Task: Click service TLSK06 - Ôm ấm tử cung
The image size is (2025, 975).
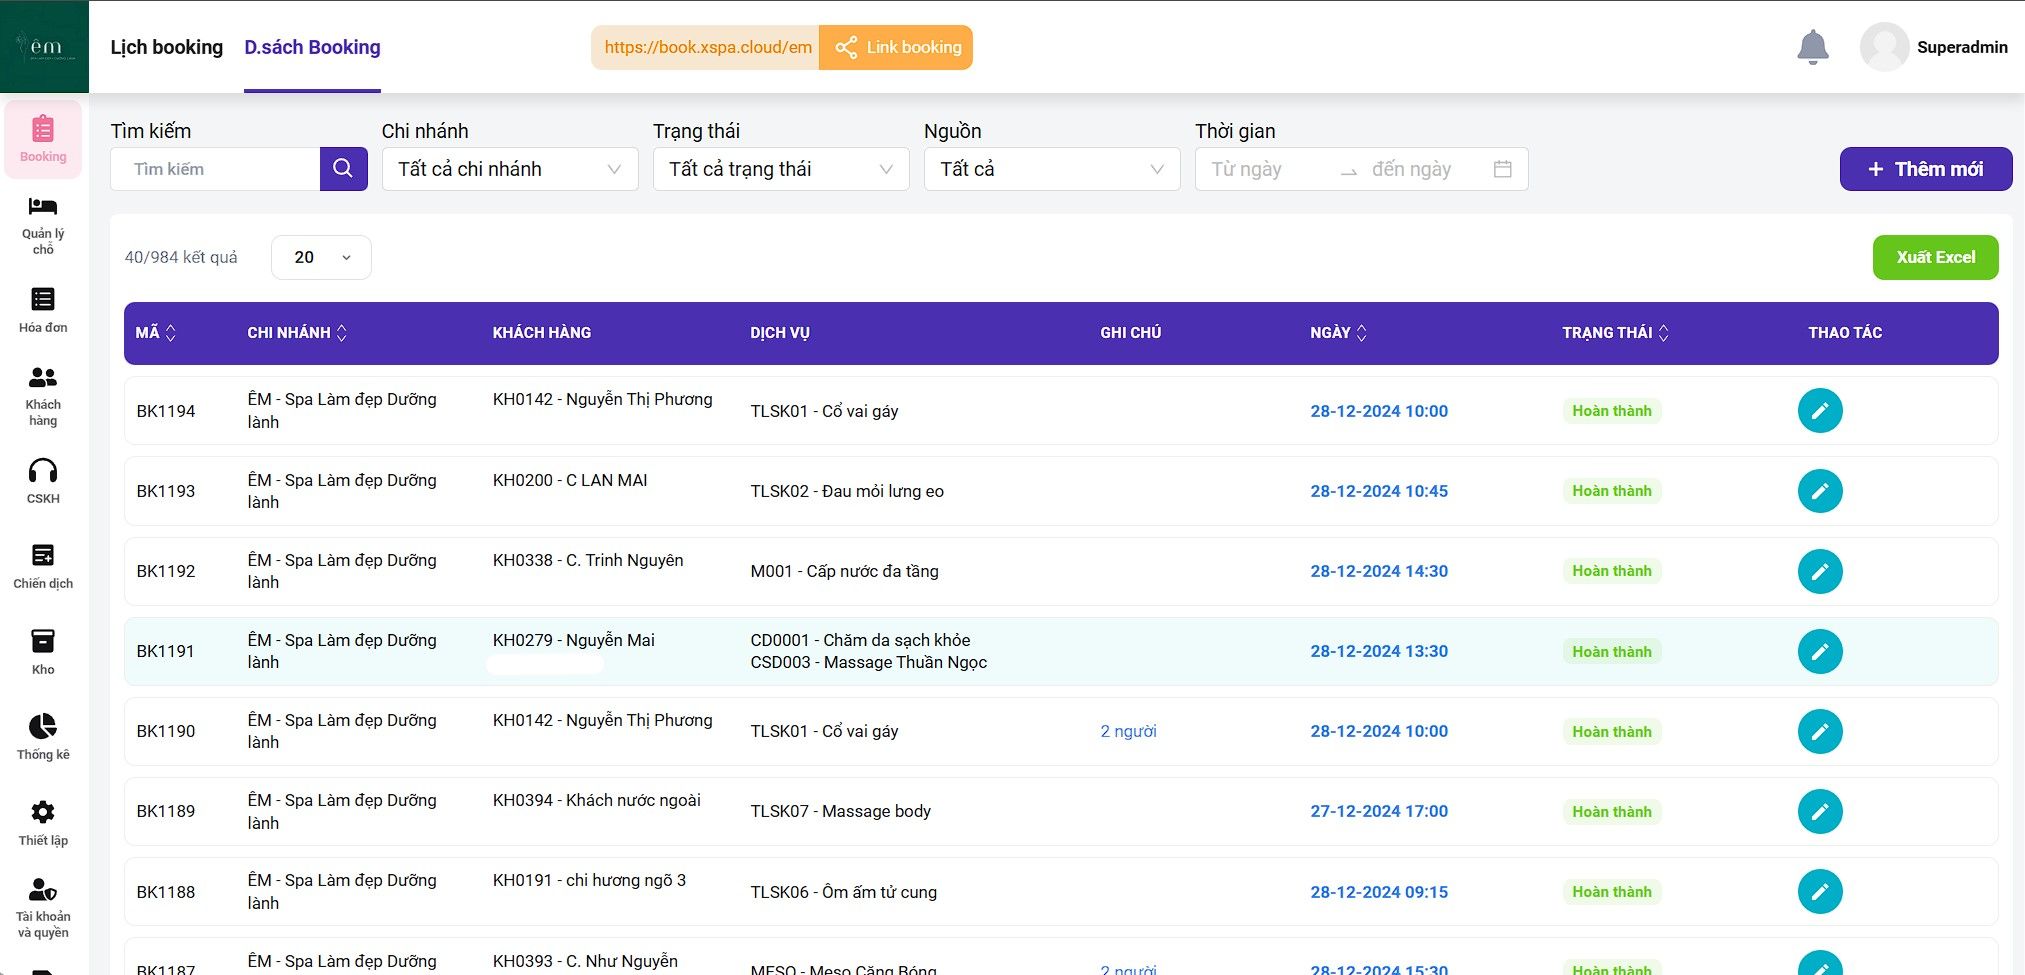Action: [x=844, y=892]
